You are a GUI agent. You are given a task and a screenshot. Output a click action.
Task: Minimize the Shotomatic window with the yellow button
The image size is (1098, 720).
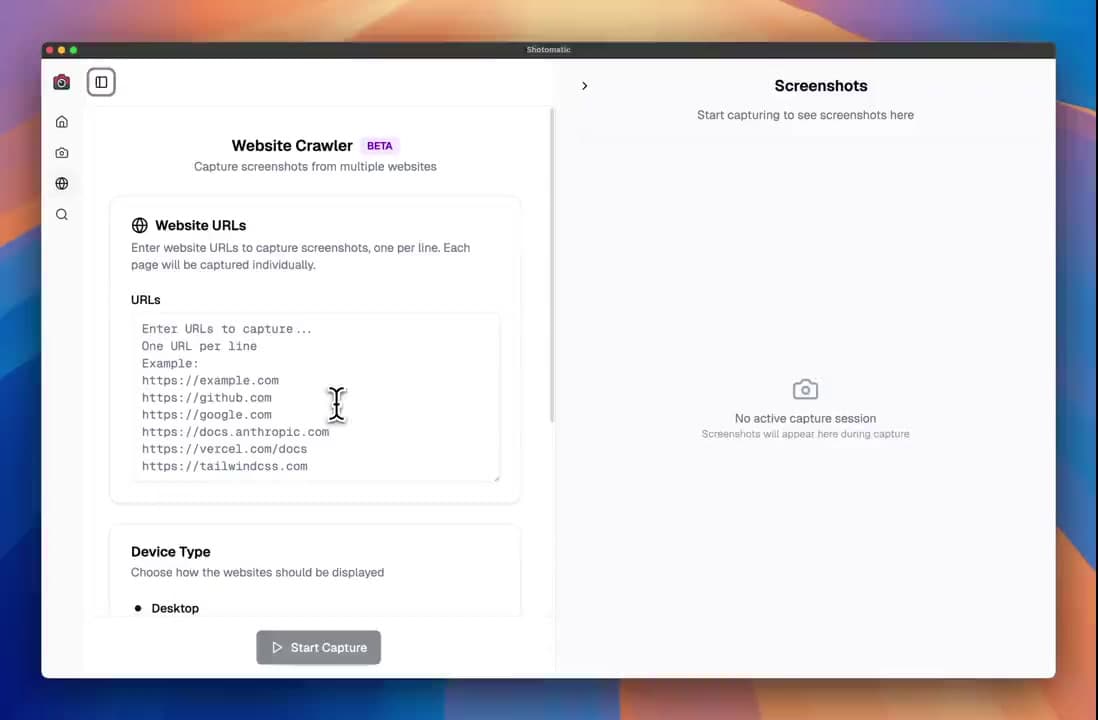(61, 49)
